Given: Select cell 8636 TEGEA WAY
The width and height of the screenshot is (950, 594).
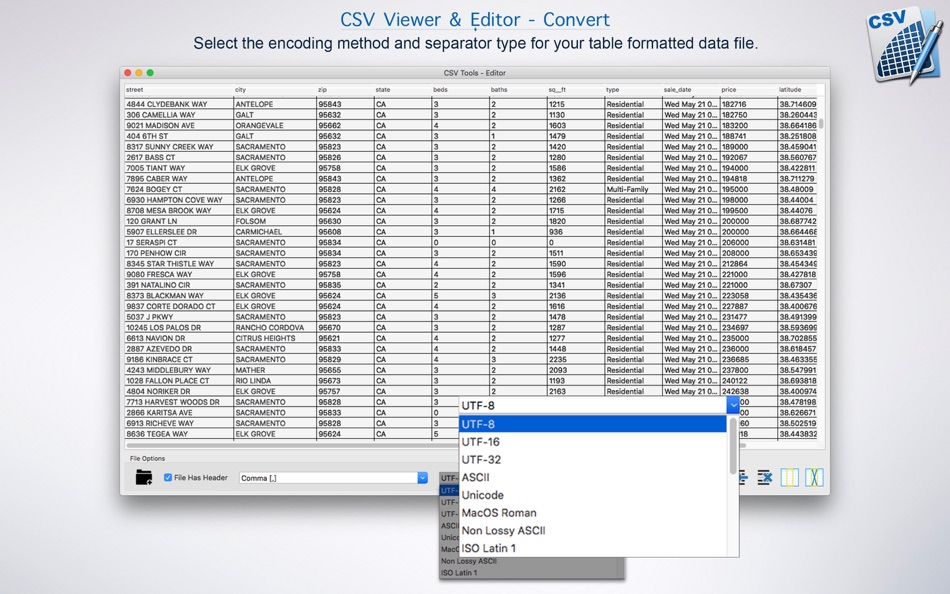Looking at the screenshot, I should (x=179, y=434).
